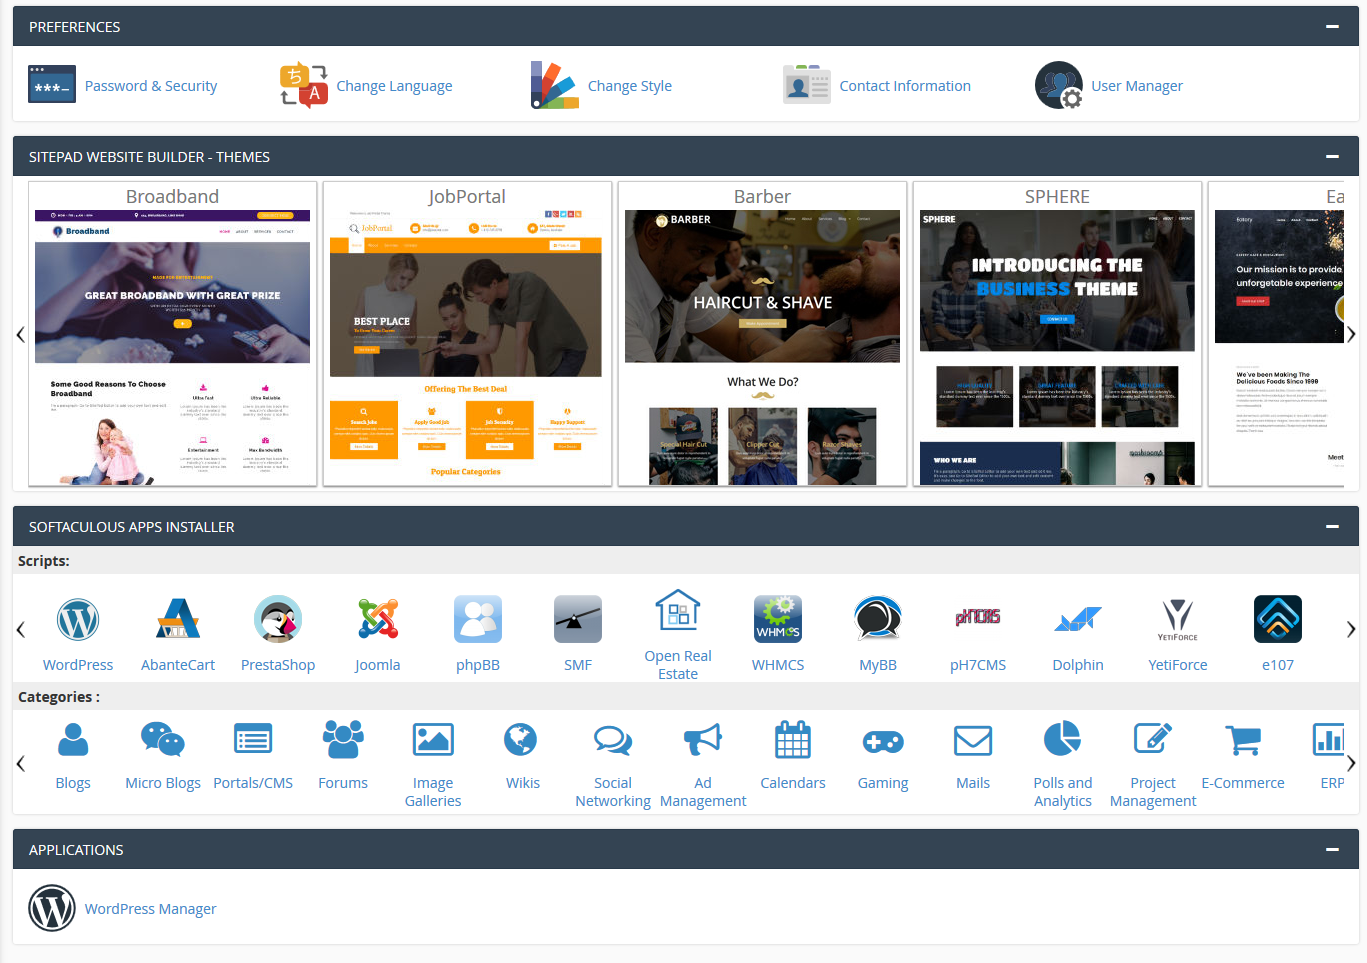The width and height of the screenshot is (1367, 963).
Task: Click the WordPress script name
Action: [78, 665]
